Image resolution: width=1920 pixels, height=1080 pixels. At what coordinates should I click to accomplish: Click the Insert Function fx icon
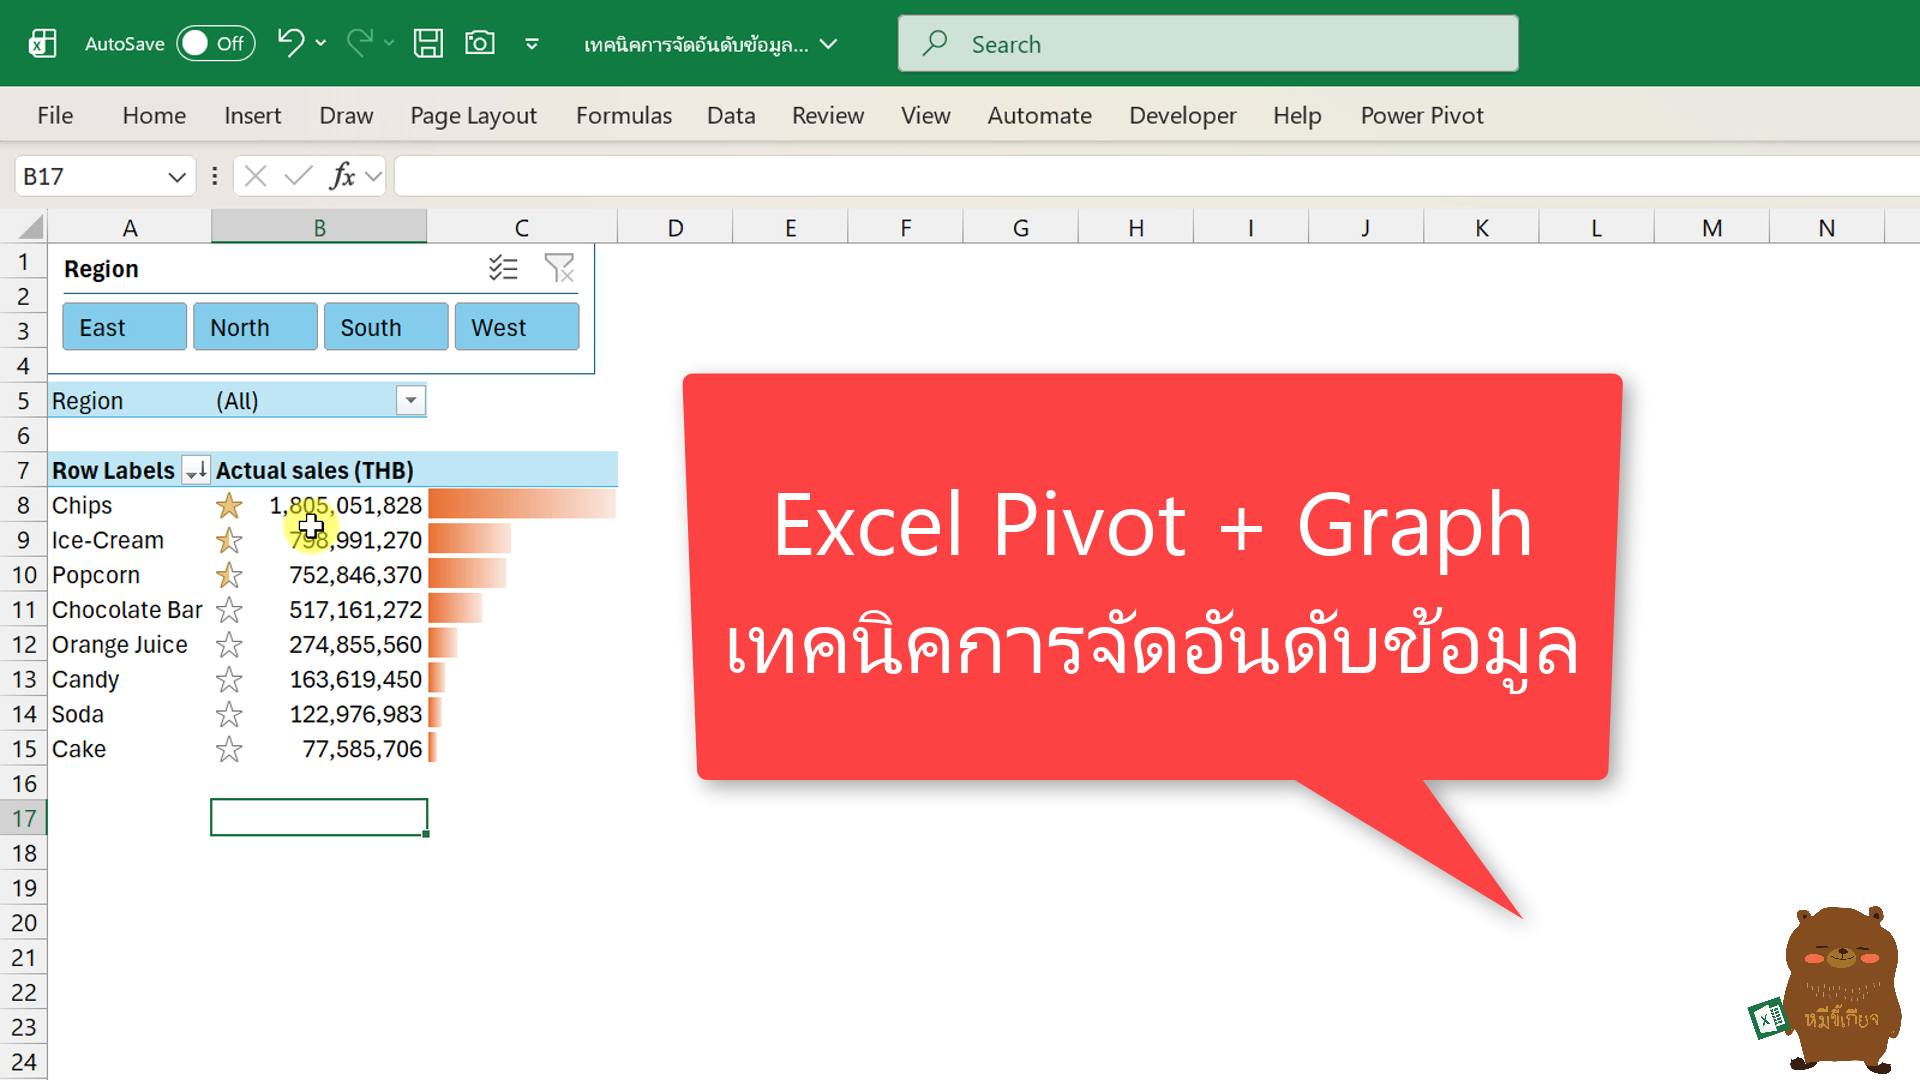pos(342,177)
